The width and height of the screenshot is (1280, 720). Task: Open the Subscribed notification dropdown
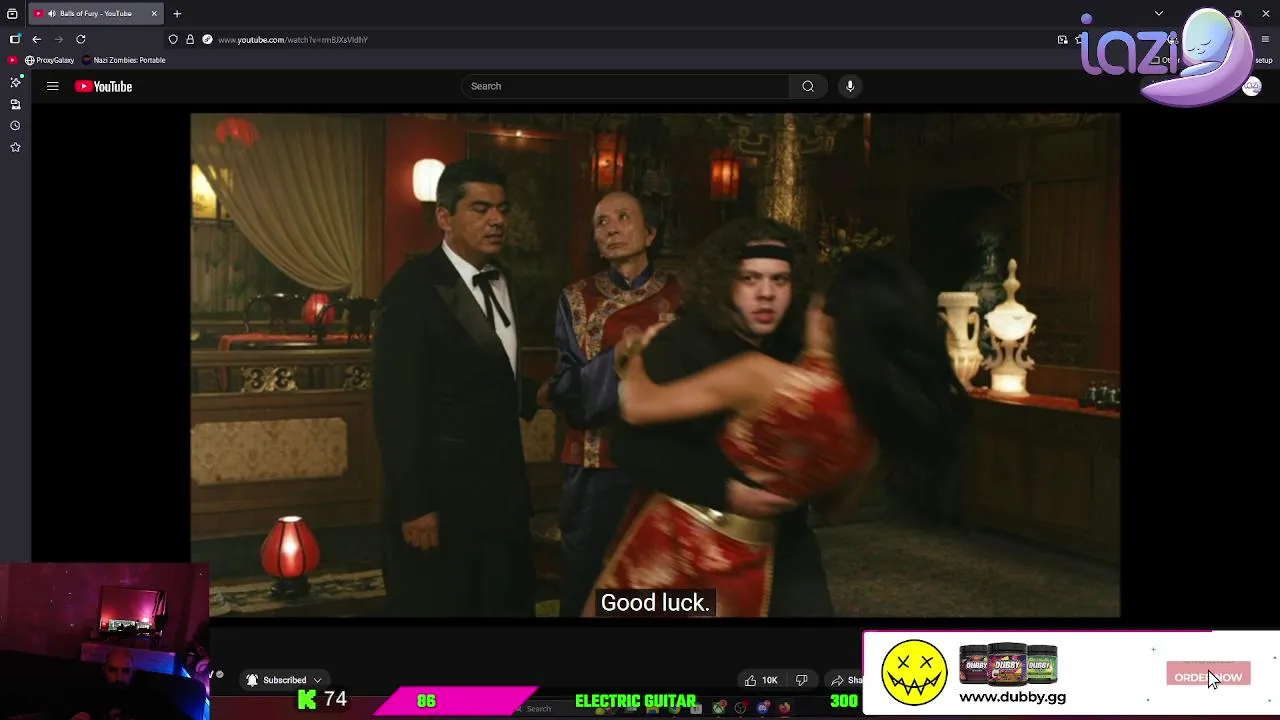pyautogui.click(x=284, y=680)
